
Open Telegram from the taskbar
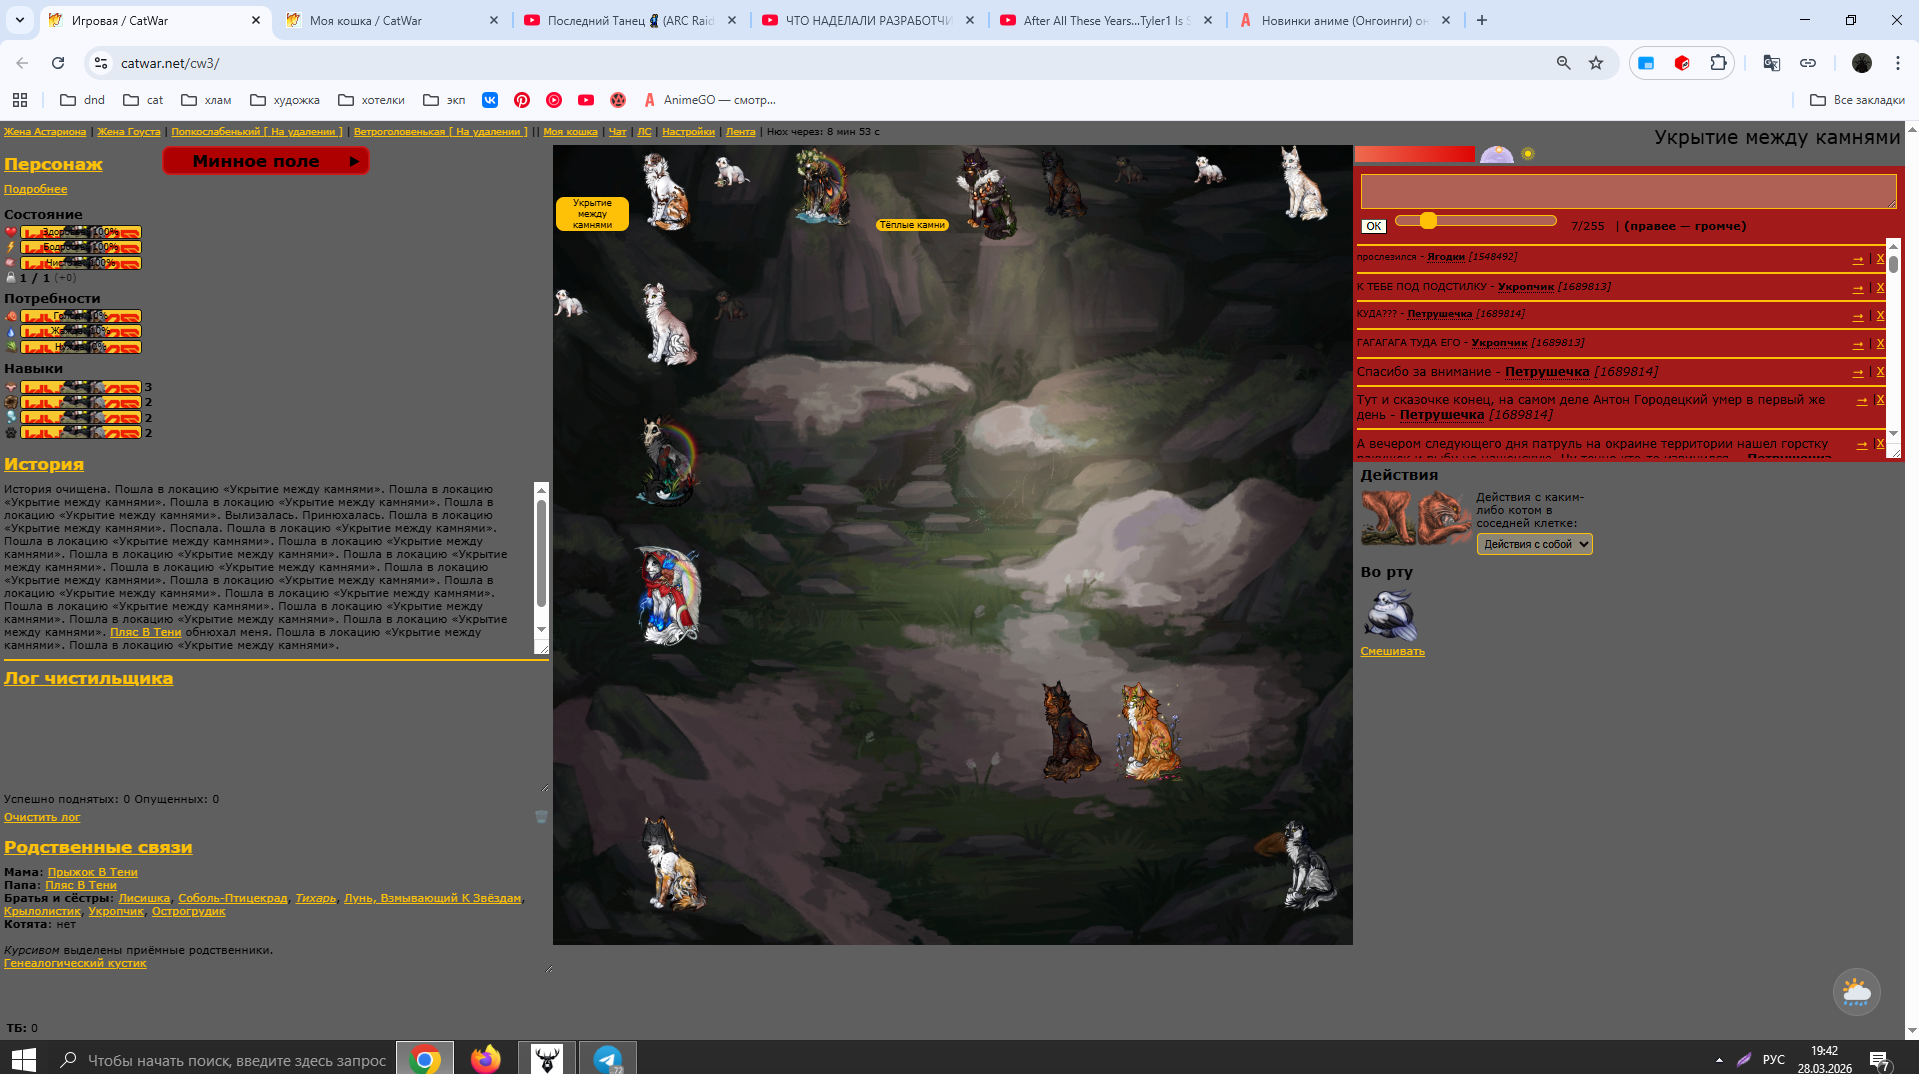click(x=608, y=1058)
